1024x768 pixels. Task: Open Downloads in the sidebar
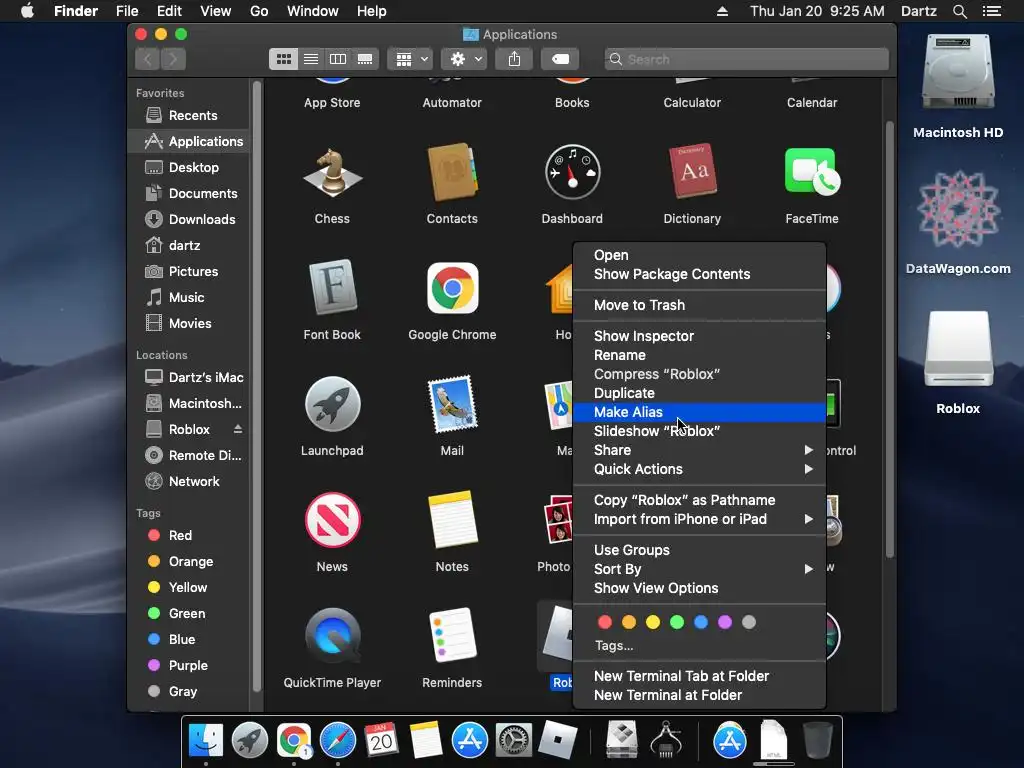(x=189, y=219)
